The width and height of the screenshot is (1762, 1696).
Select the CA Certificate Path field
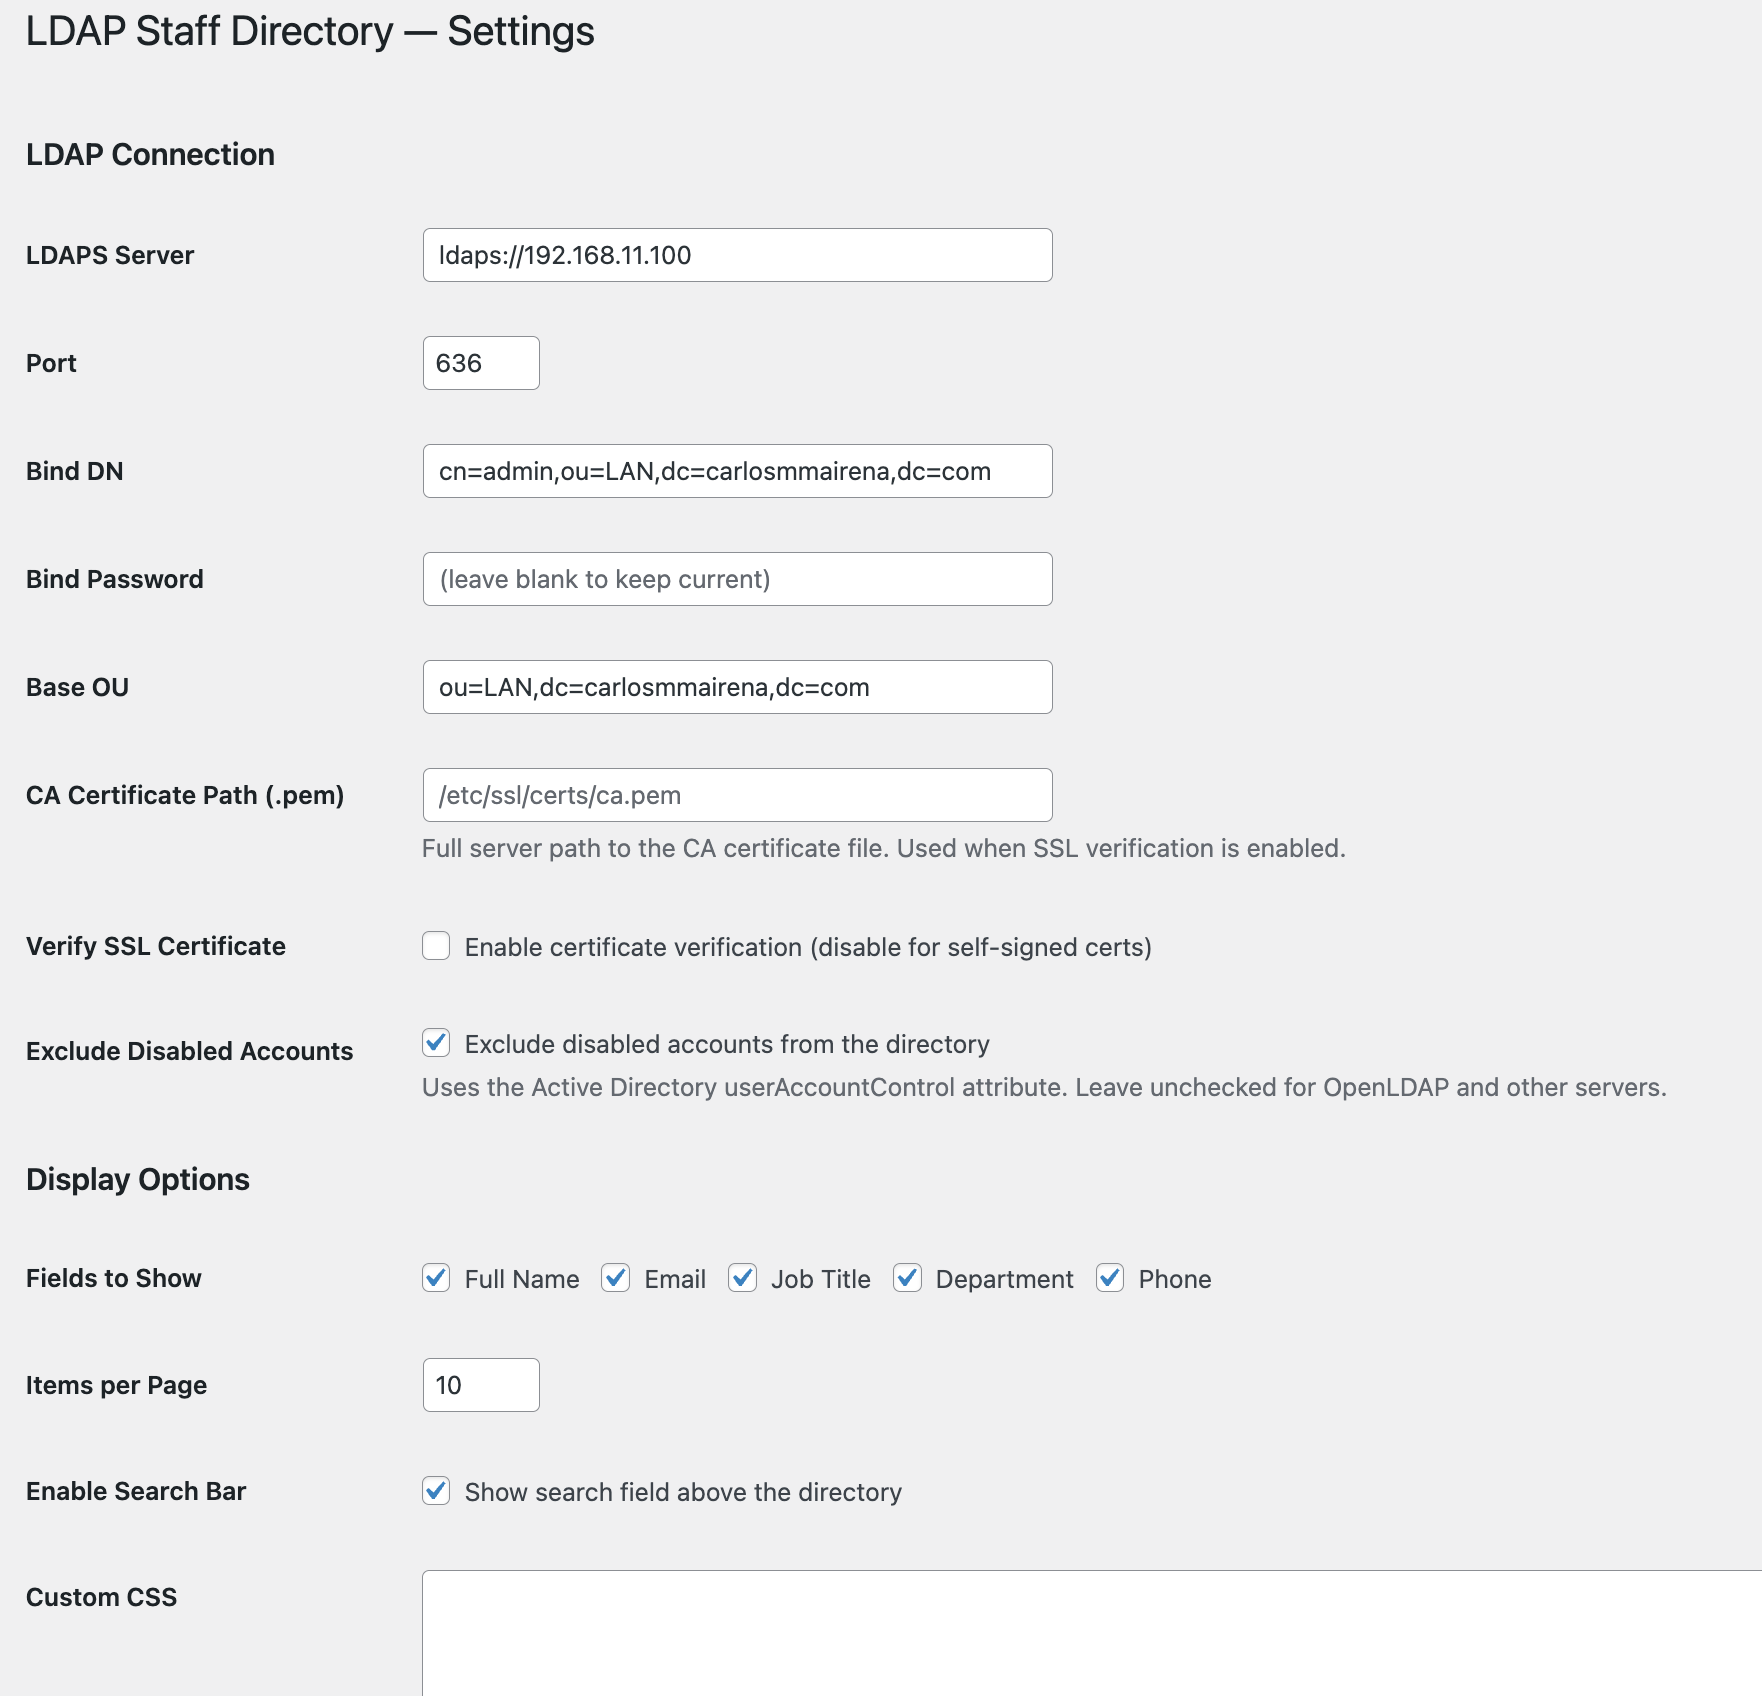tap(737, 795)
